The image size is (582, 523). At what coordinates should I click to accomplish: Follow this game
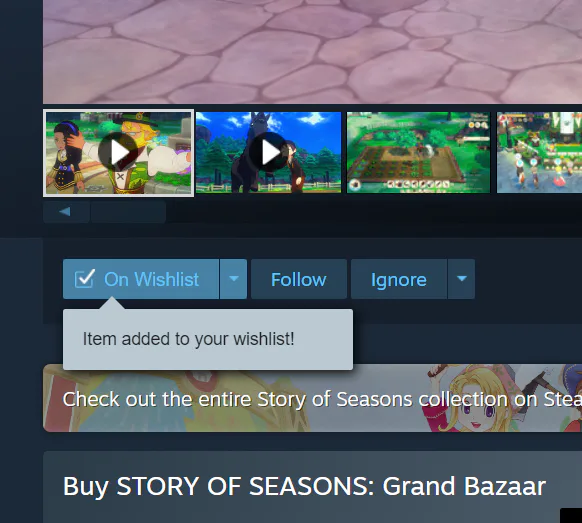point(299,279)
